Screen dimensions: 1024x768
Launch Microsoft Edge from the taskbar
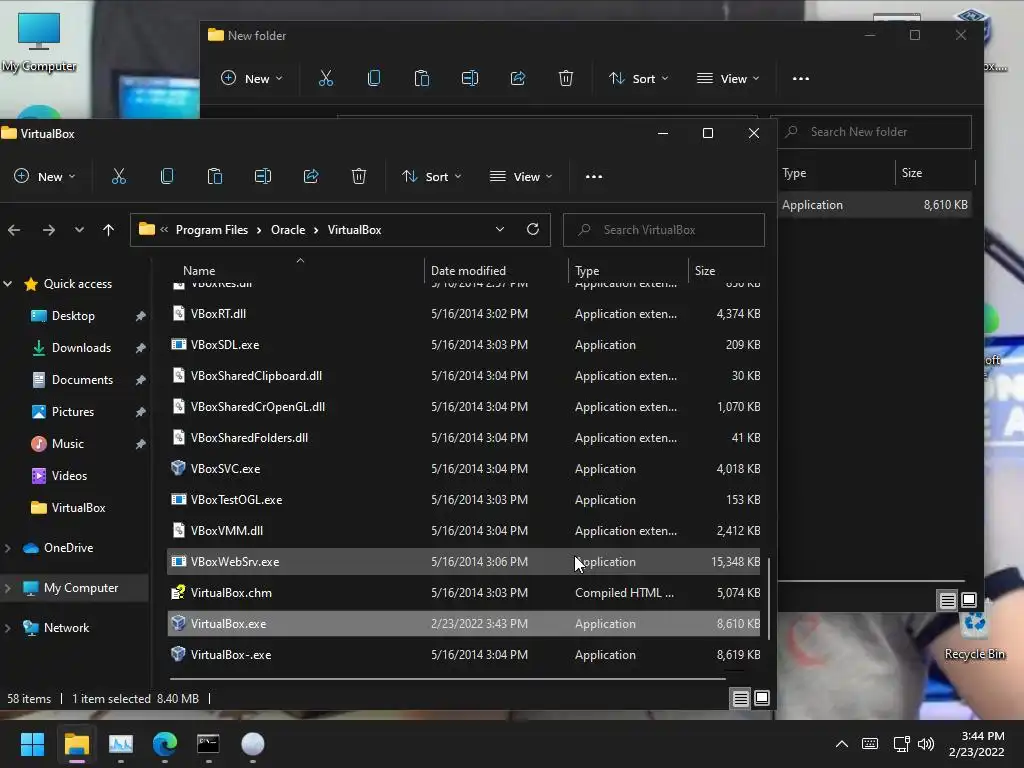point(165,744)
